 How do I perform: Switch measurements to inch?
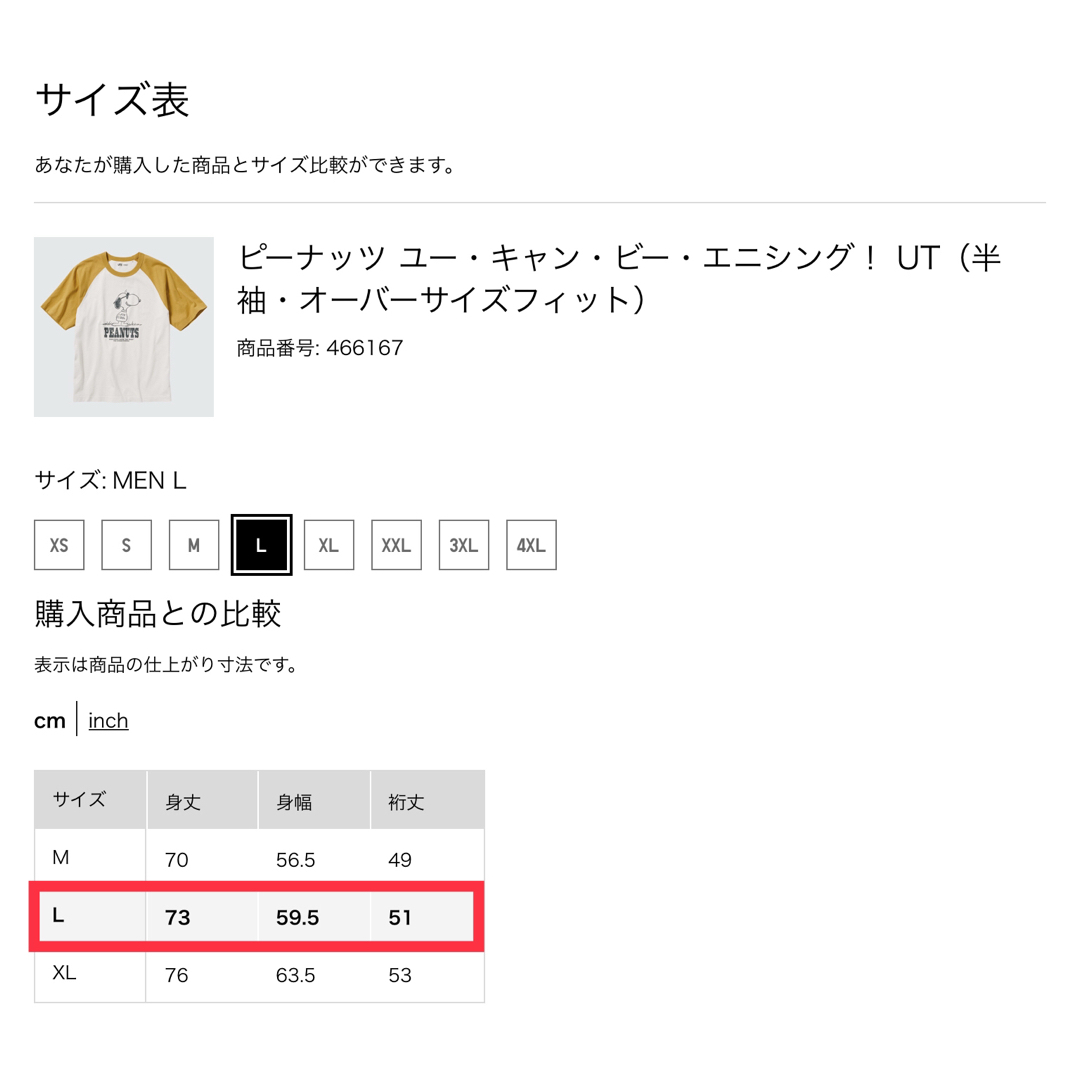click(x=108, y=720)
